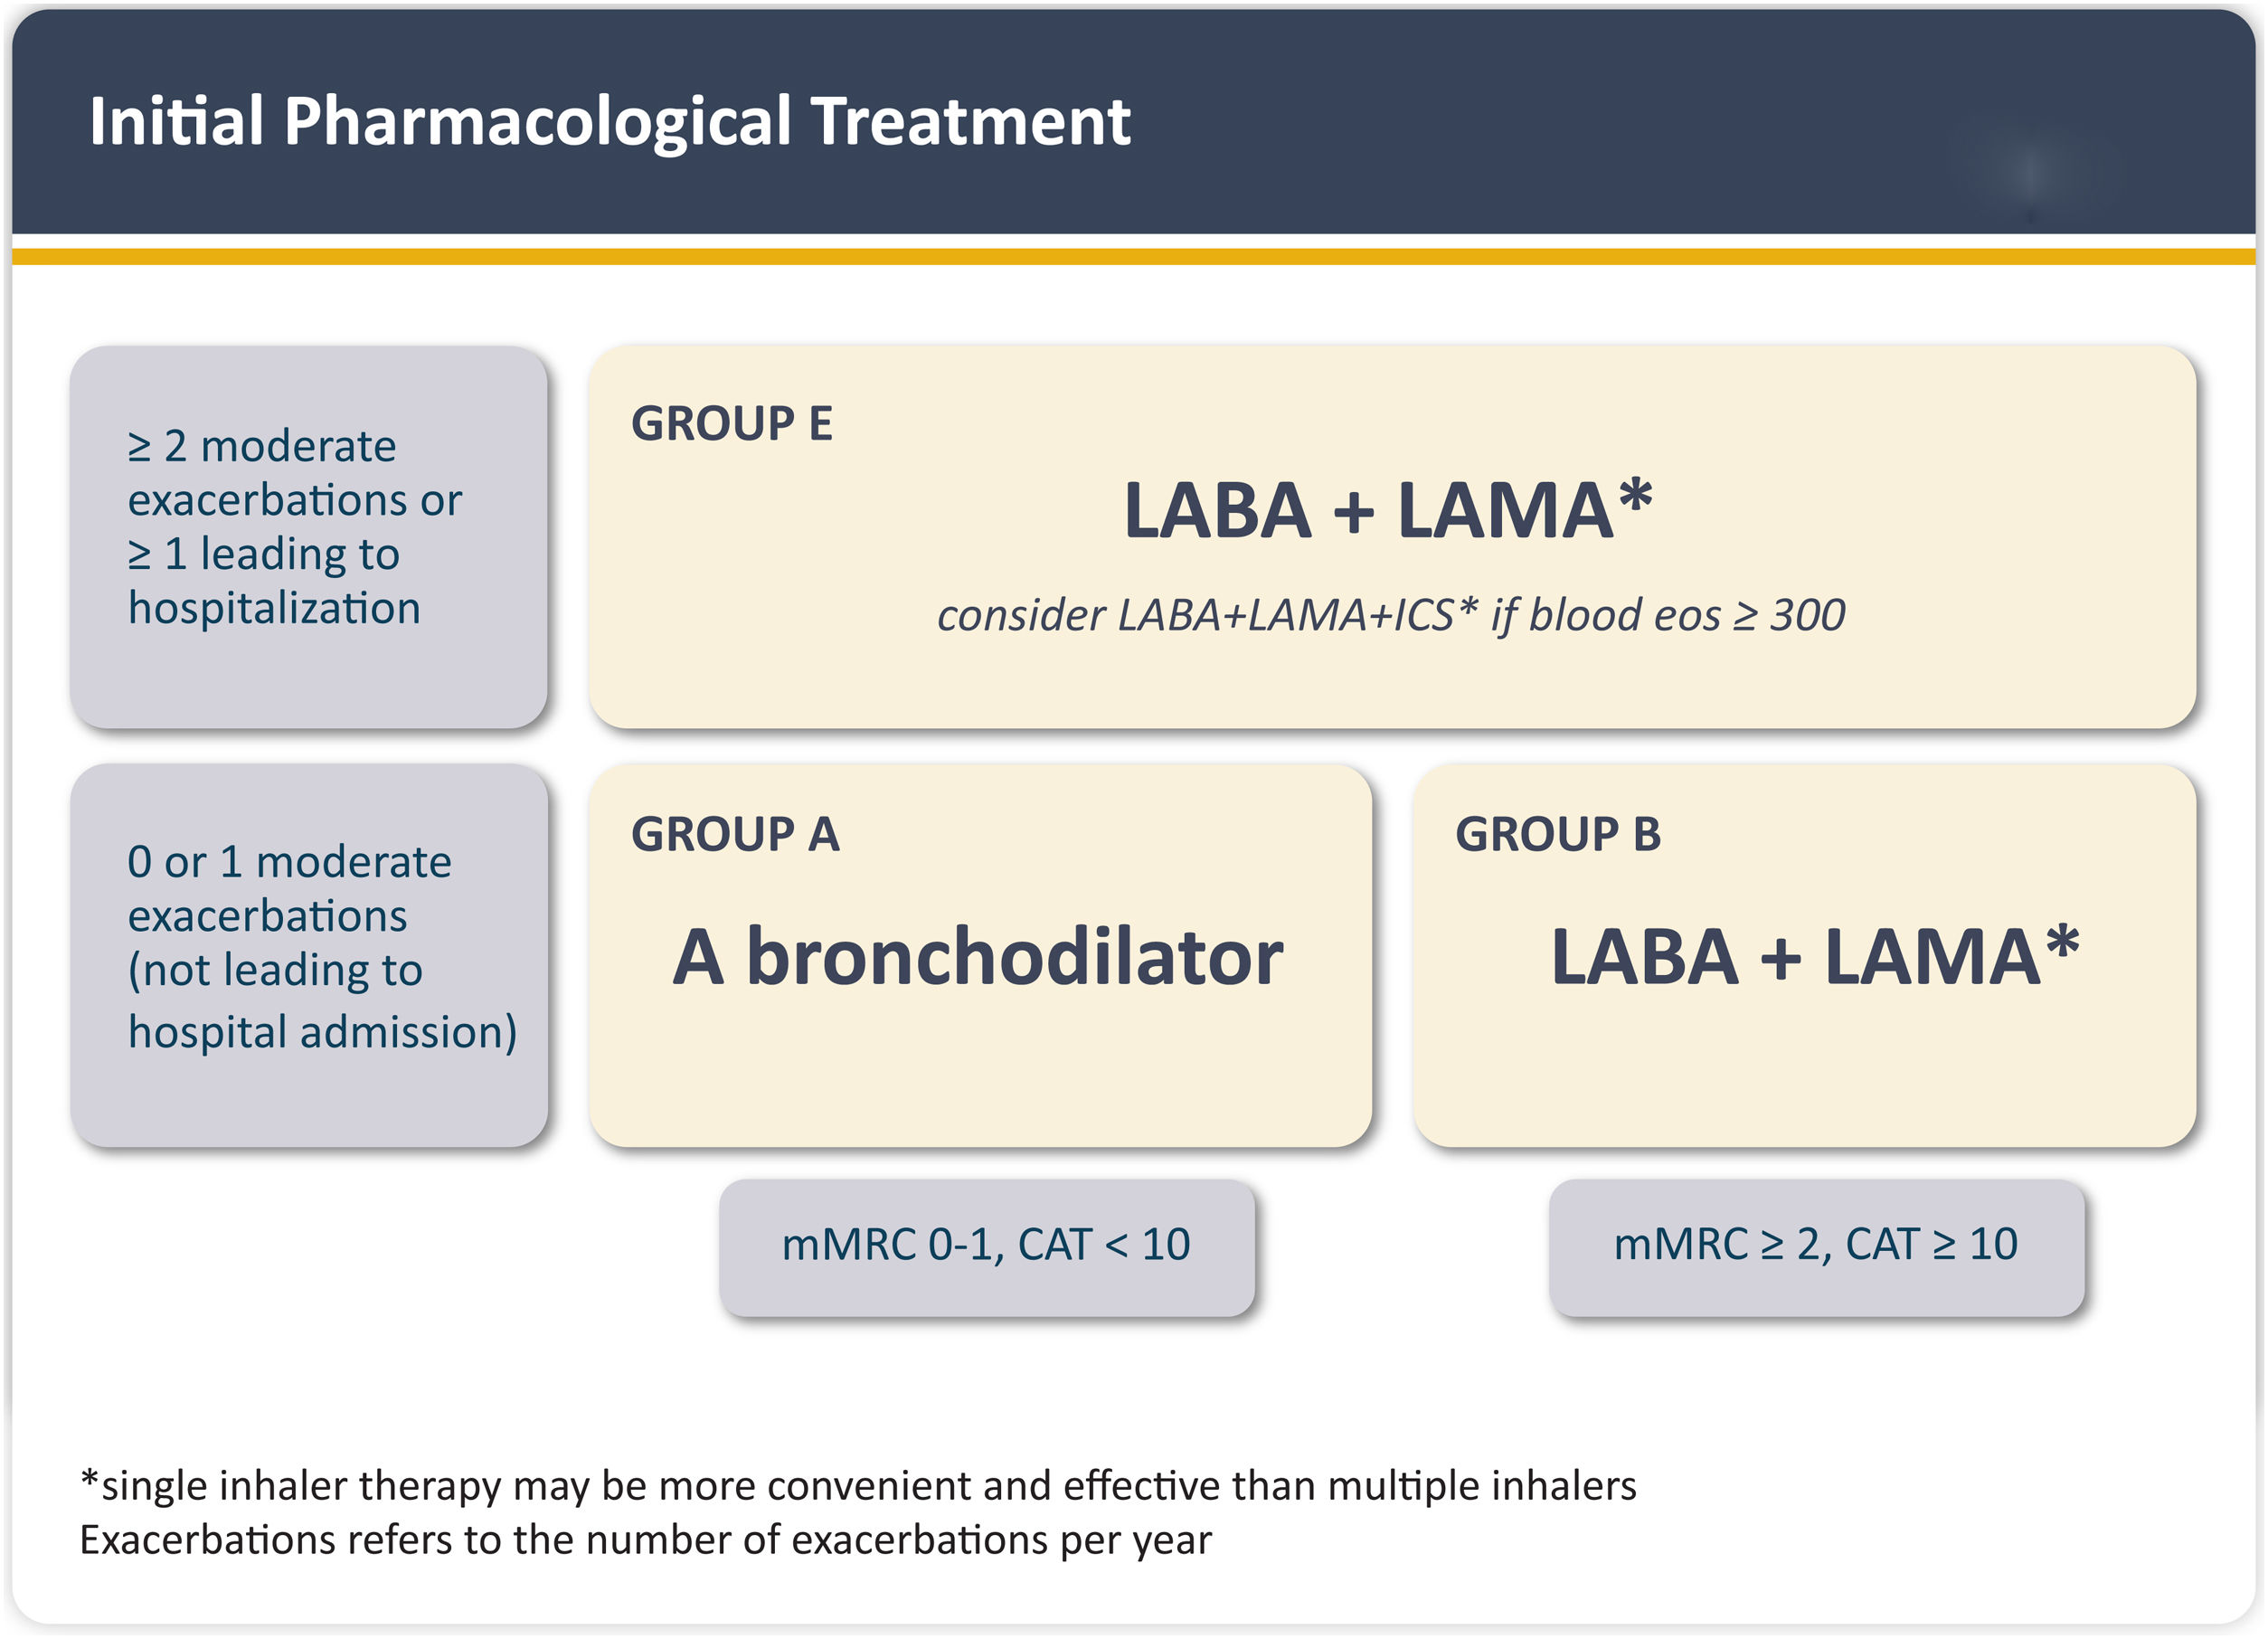Select the GROUP E heading label

tap(731, 423)
